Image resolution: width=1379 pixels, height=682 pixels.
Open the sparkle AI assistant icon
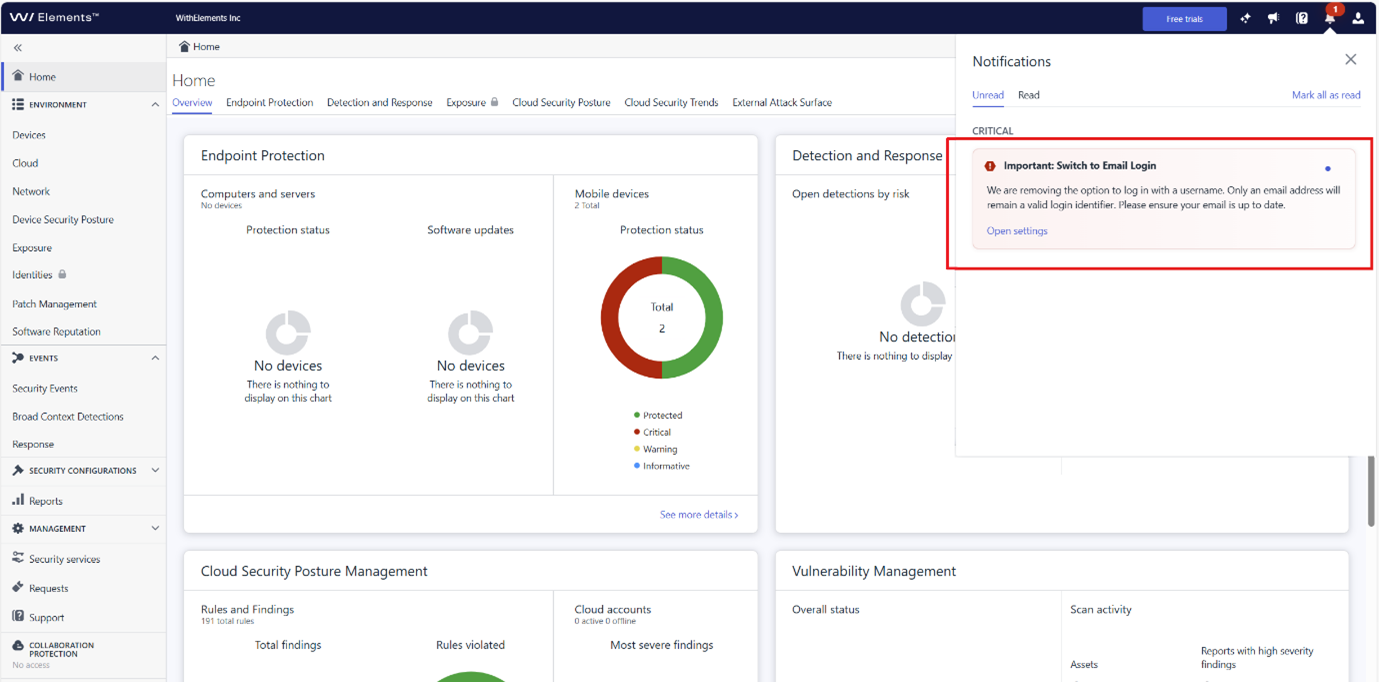tap(1245, 18)
